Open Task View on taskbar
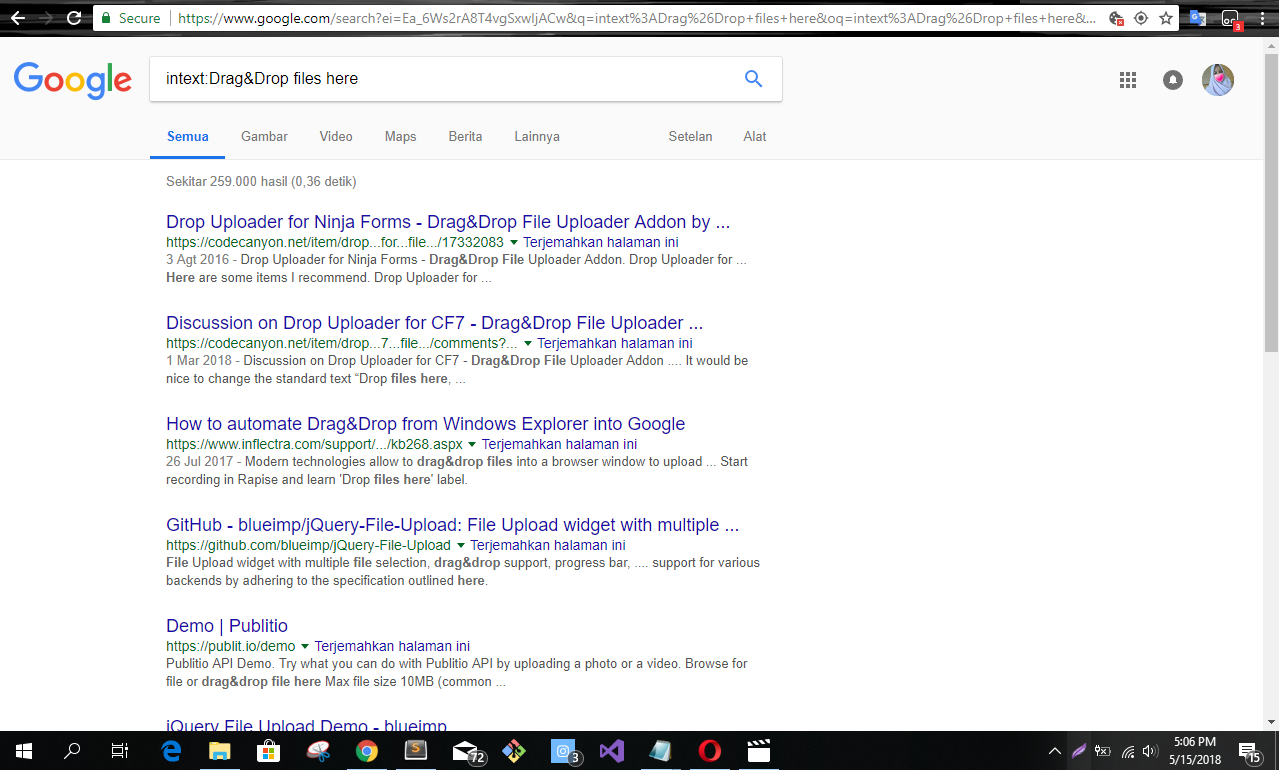 point(120,751)
